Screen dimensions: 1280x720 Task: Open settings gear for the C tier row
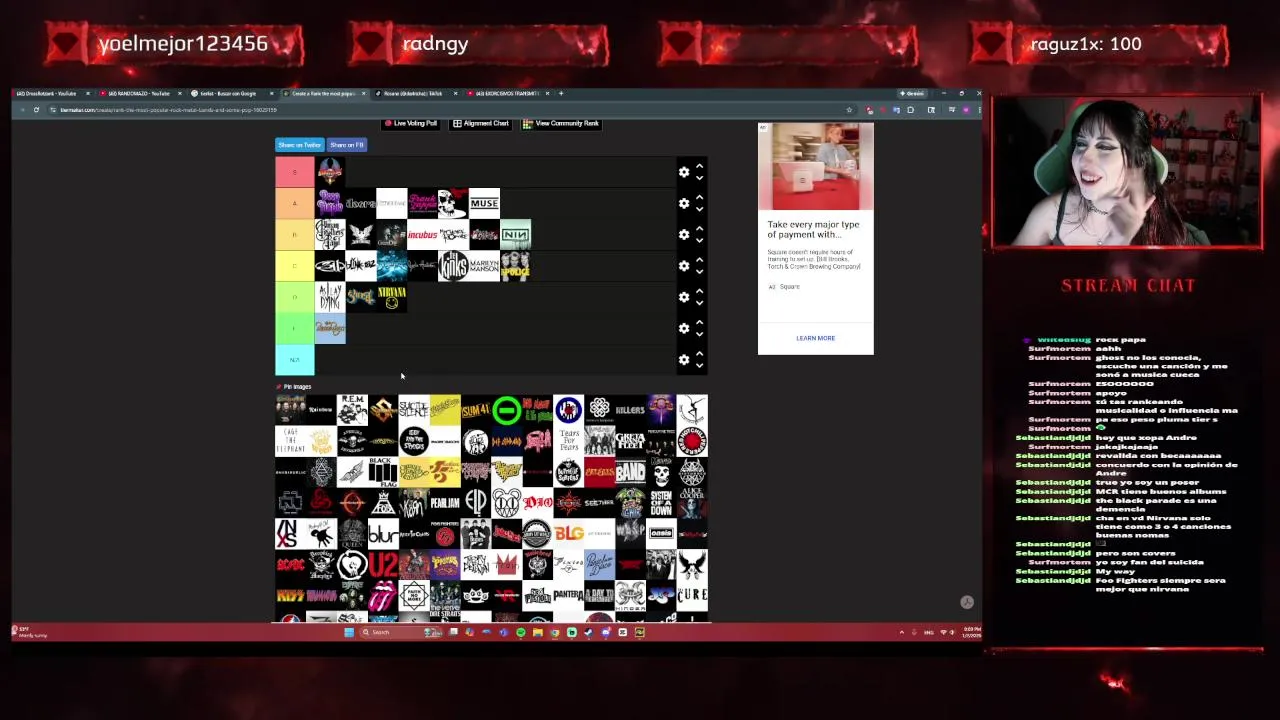[684, 265]
